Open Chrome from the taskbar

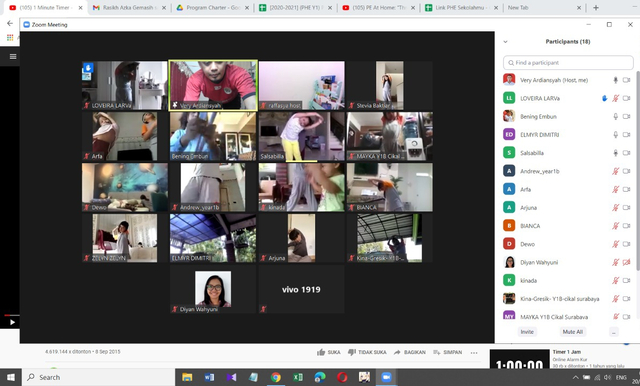click(276, 377)
